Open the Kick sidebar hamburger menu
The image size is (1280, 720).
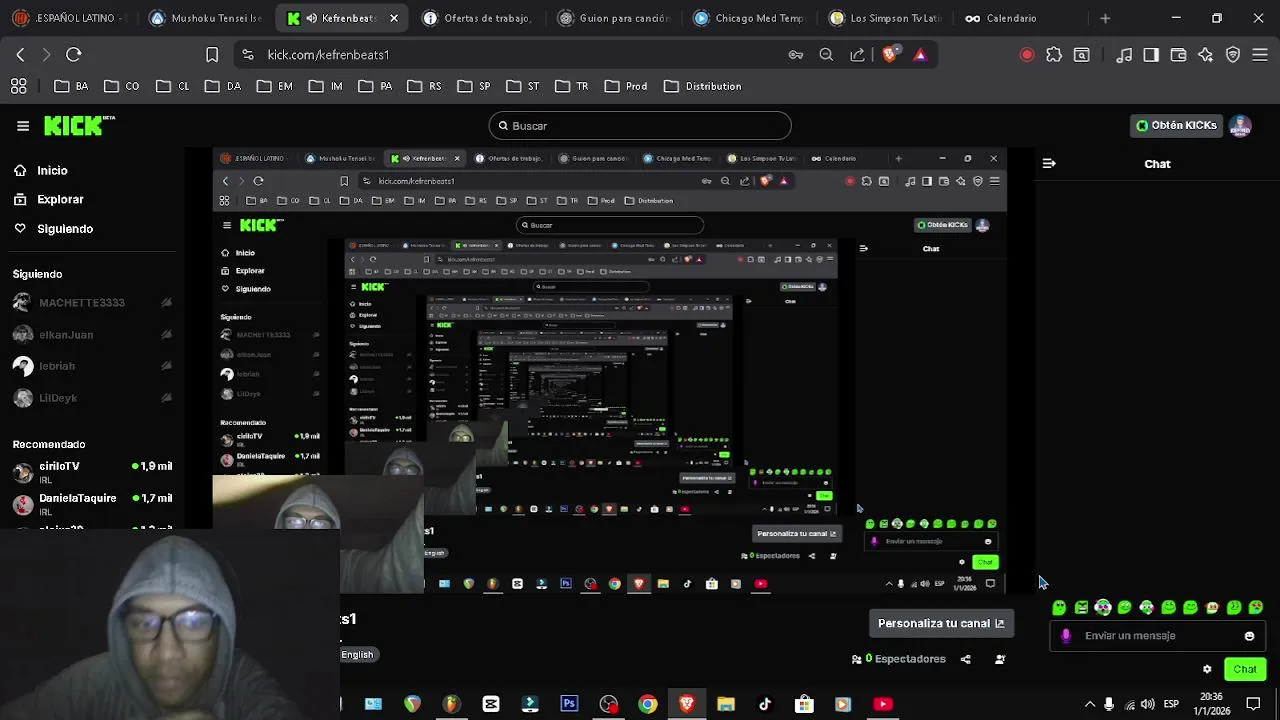click(x=23, y=126)
